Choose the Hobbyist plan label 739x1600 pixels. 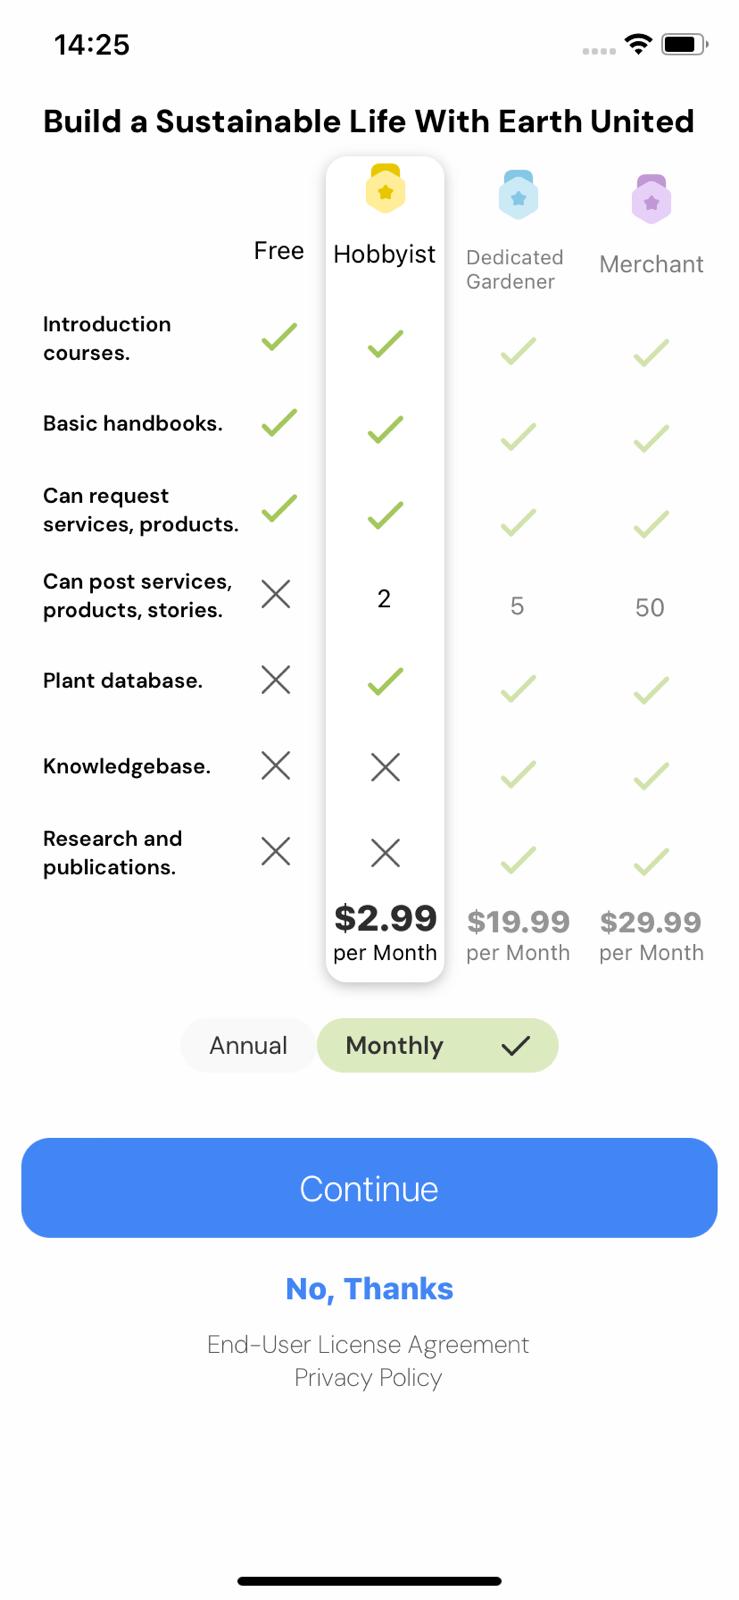click(x=385, y=254)
